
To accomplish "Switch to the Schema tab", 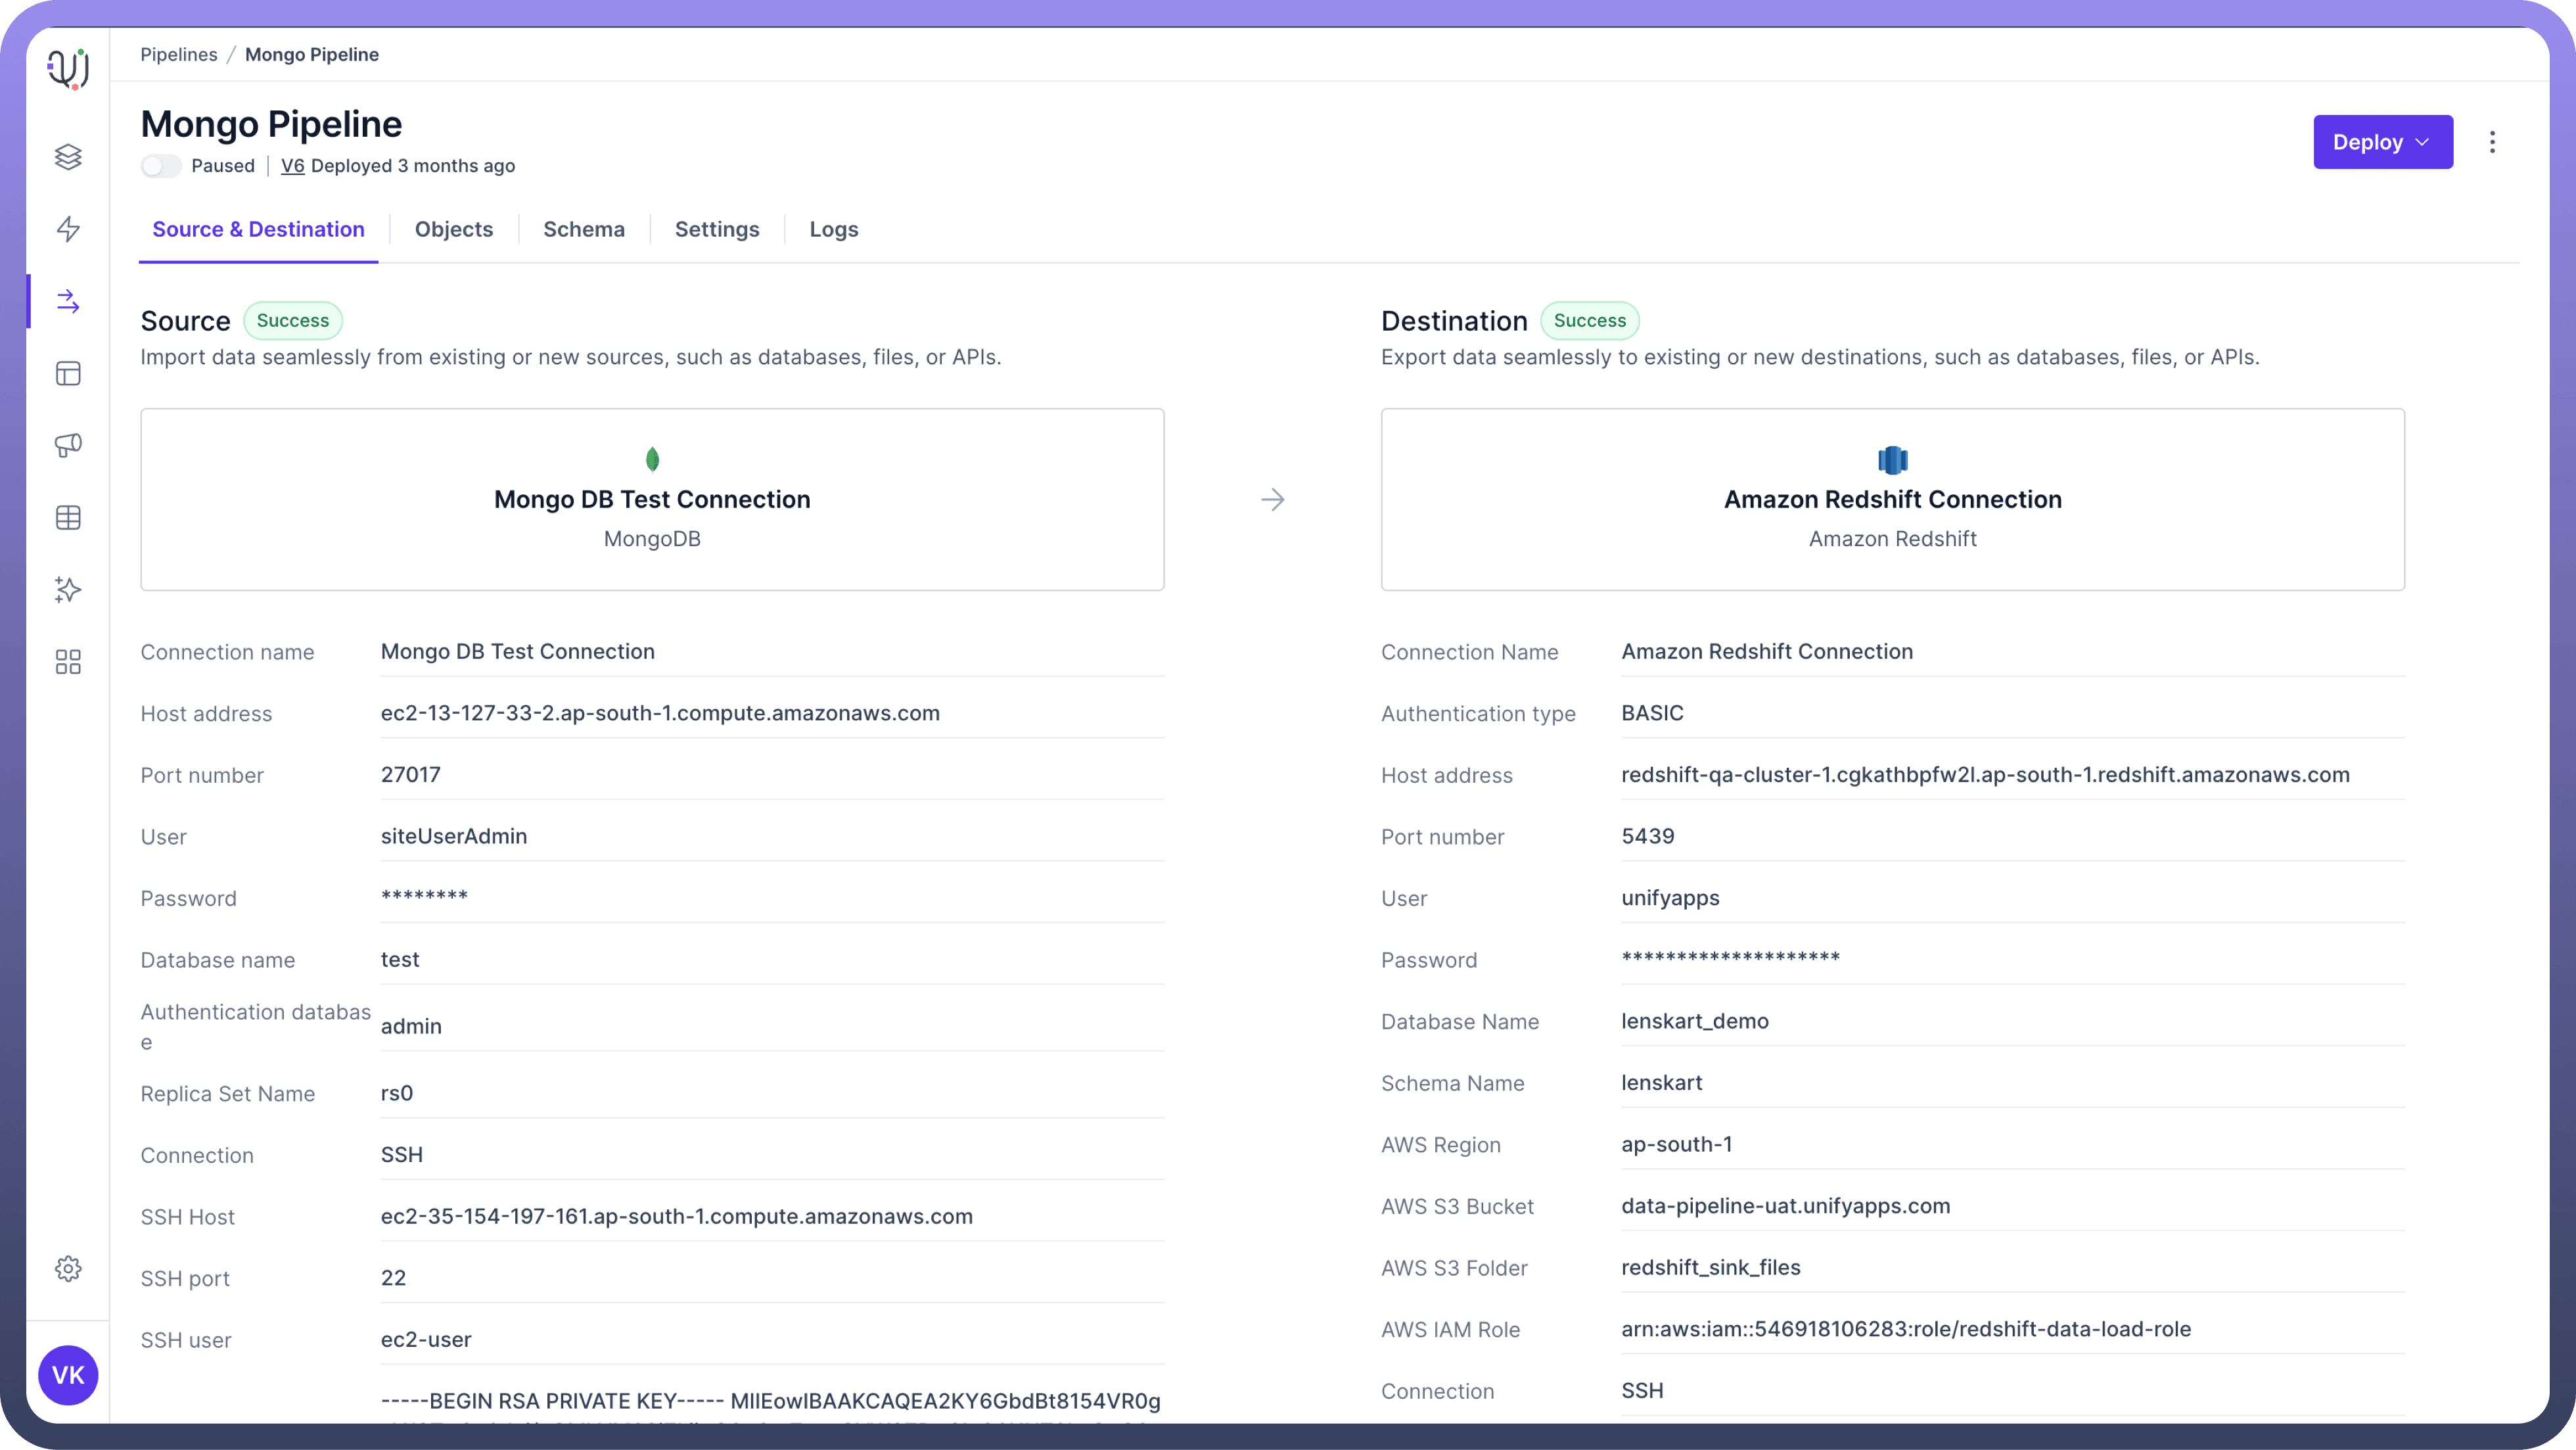I will pyautogui.click(x=584, y=229).
